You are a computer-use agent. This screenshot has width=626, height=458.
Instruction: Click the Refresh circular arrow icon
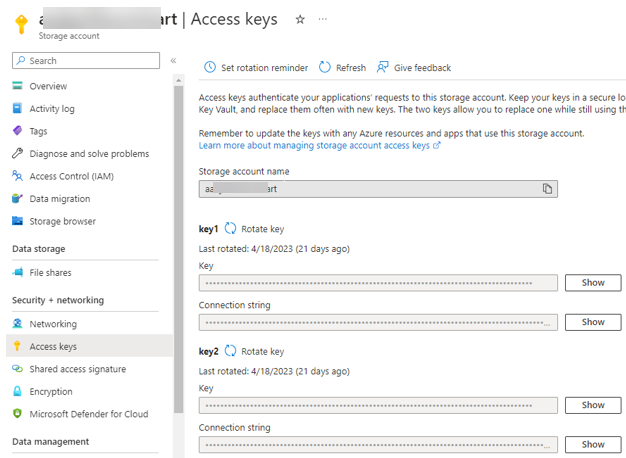tap(325, 67)
